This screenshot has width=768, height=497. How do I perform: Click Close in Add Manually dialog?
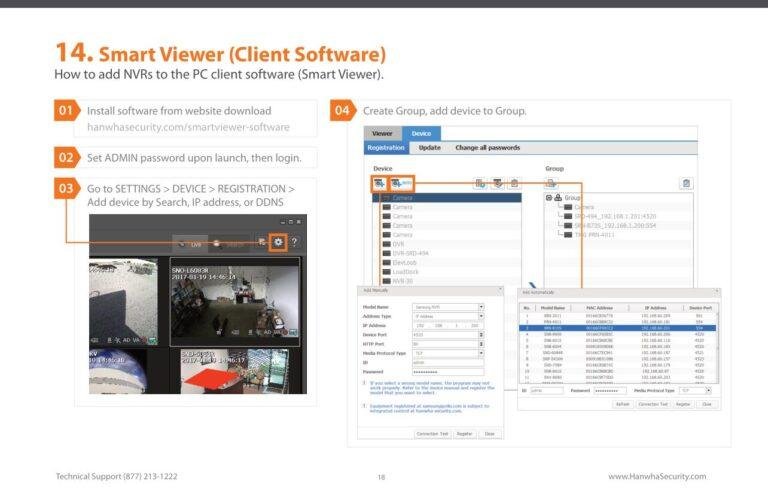coord(490,434)
